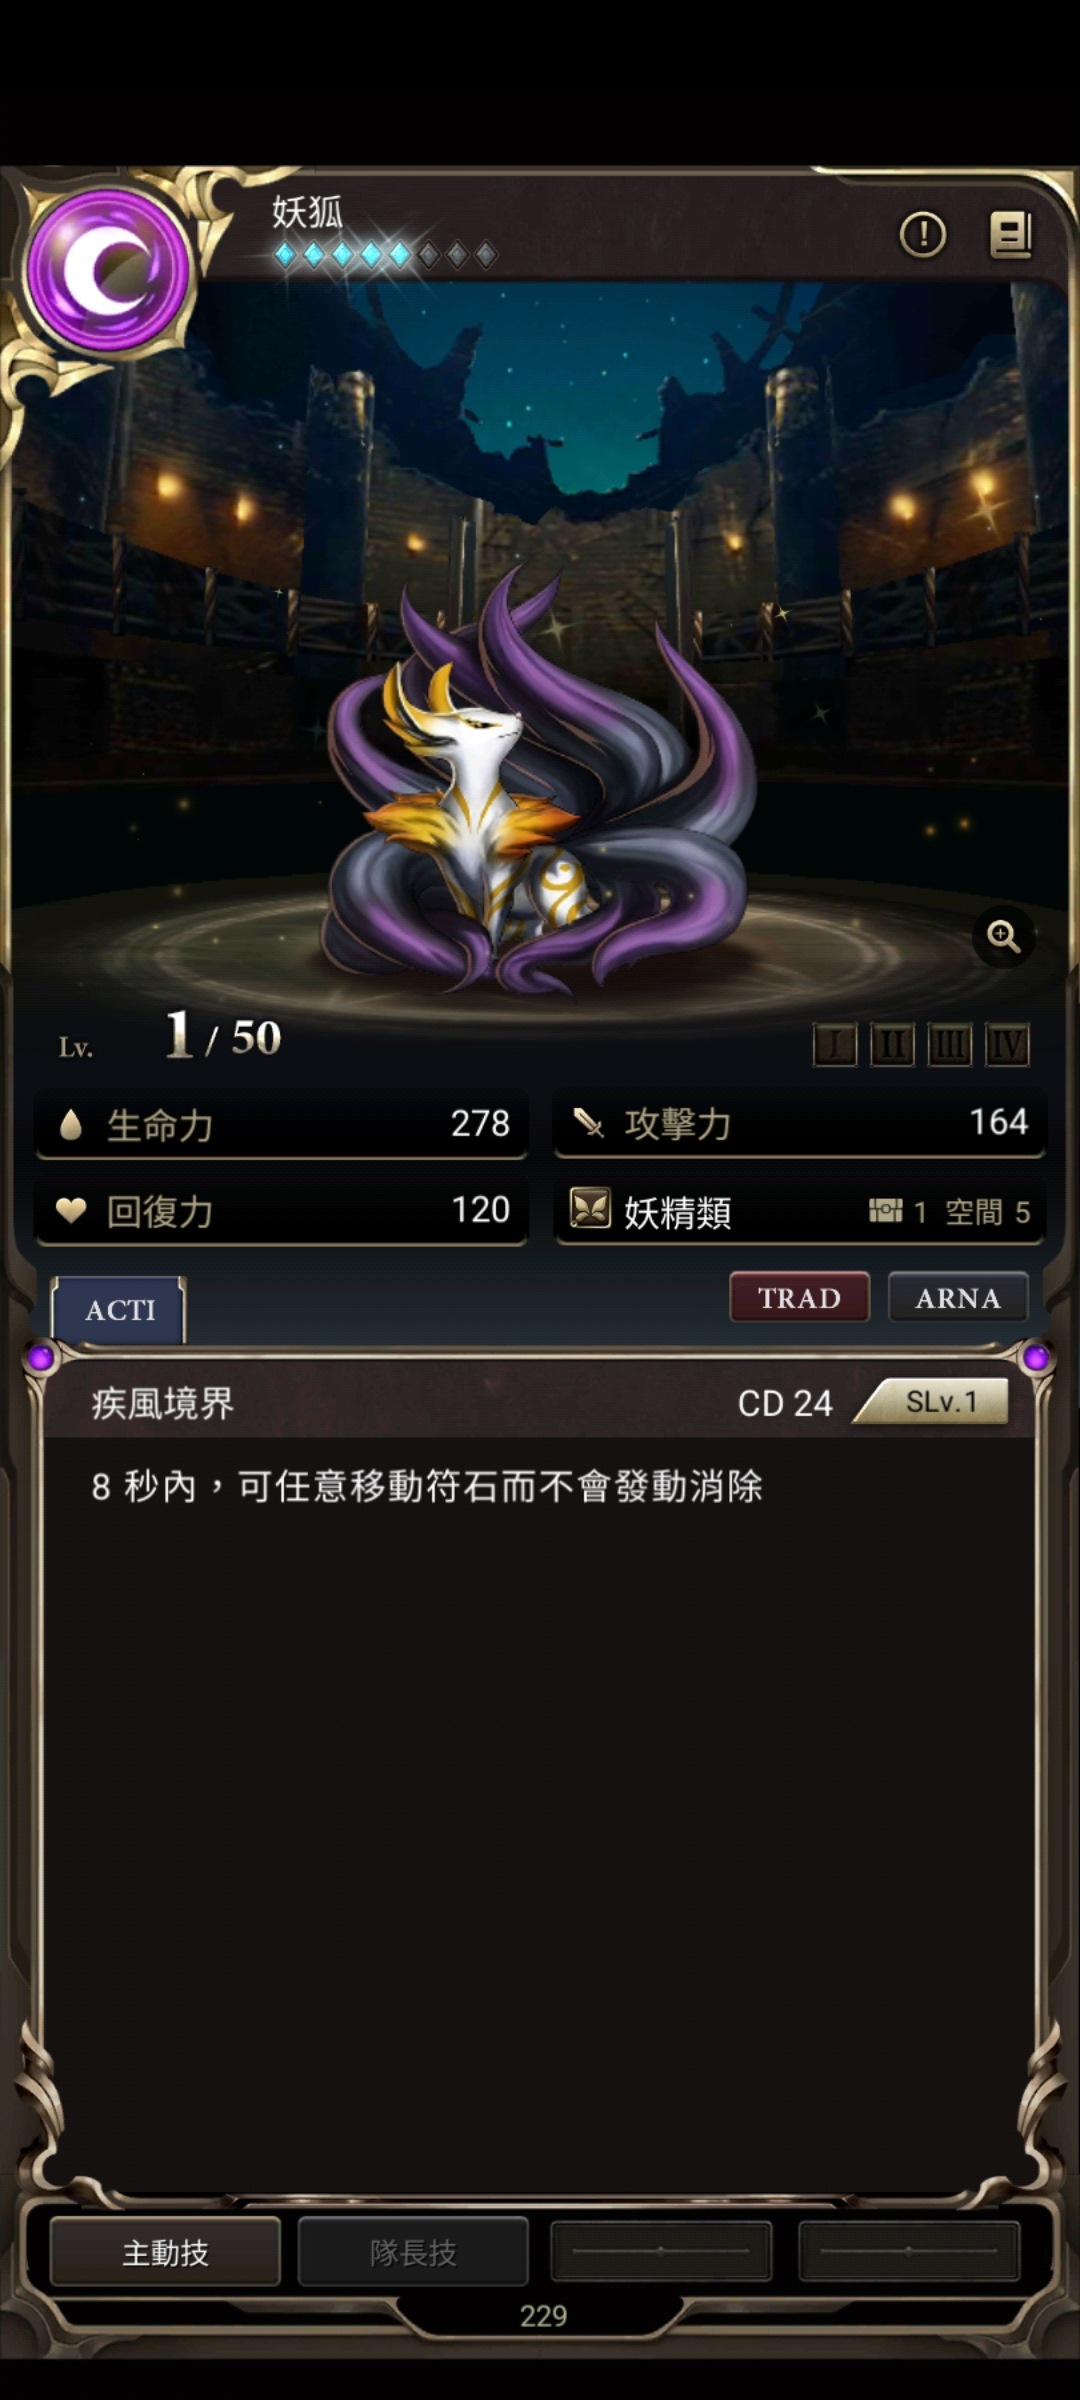Open the ARNA button
Image resolution: width=1080 pixels, height=2400 pixels.
point(958,1297)
